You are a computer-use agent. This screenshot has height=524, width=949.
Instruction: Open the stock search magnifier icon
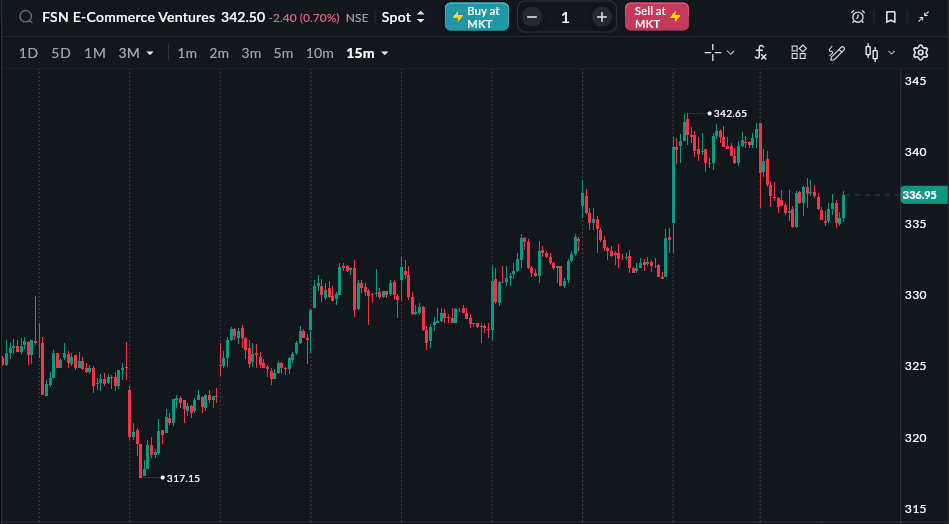point(25,17)
